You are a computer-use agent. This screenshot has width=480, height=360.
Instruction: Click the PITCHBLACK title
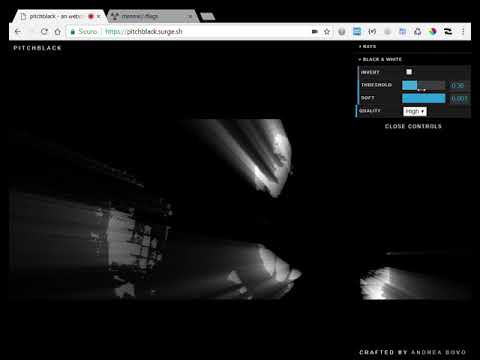[37, 48]
